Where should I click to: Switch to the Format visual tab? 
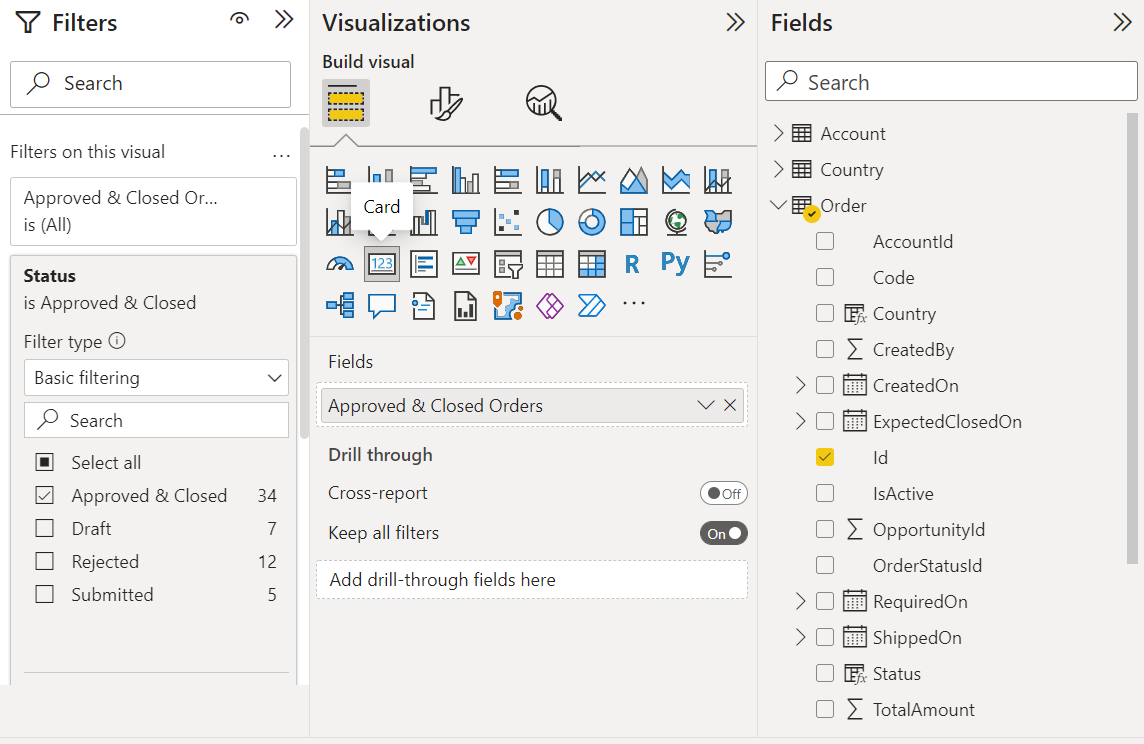[445, 103]
